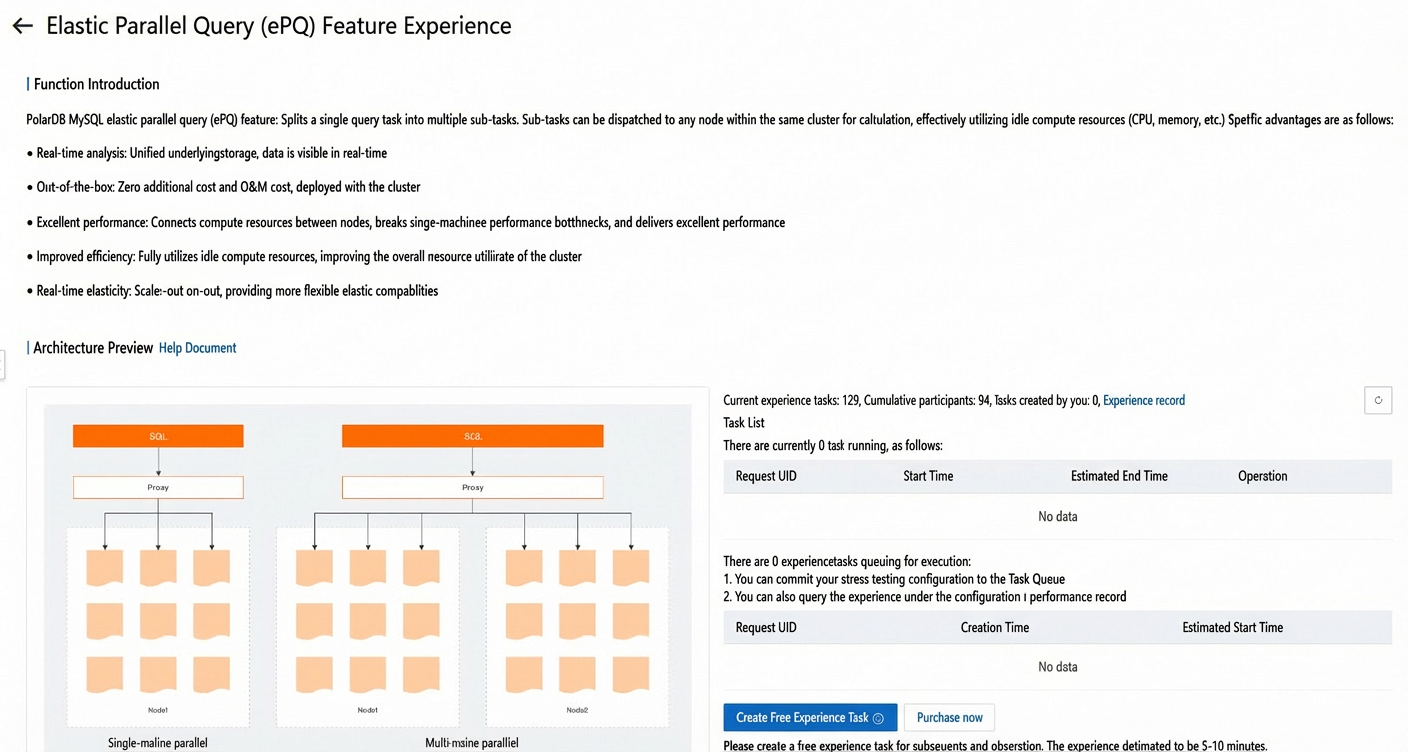Click the Proxy box under multi-machine SQL
Image resolution: width=1408 pixels, height=752 pixels.
point(473,487)
